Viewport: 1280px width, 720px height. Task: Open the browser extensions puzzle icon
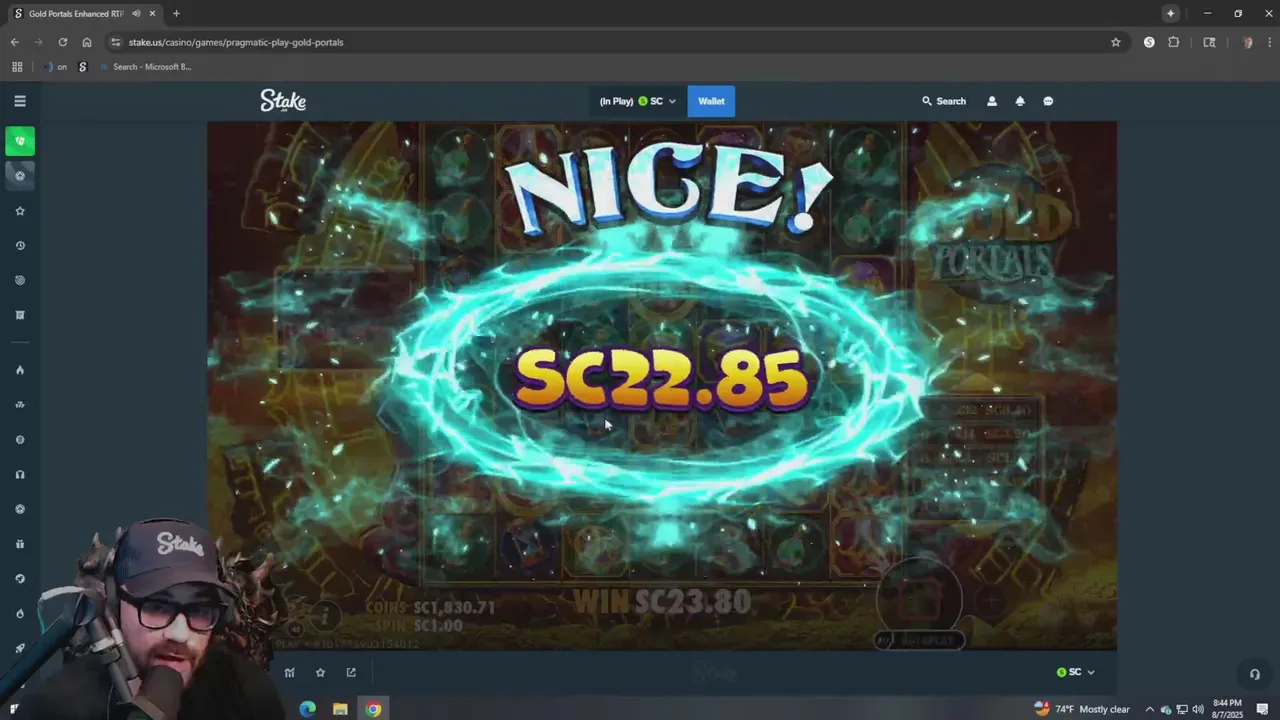click(x=1174, y=42)
